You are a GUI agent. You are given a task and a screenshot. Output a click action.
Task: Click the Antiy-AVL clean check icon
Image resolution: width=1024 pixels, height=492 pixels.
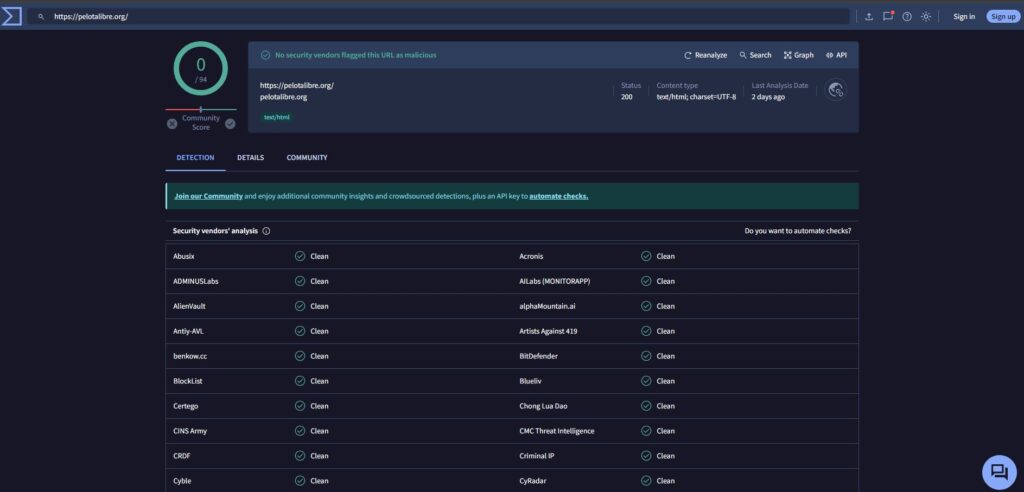[x=300, y=331]
